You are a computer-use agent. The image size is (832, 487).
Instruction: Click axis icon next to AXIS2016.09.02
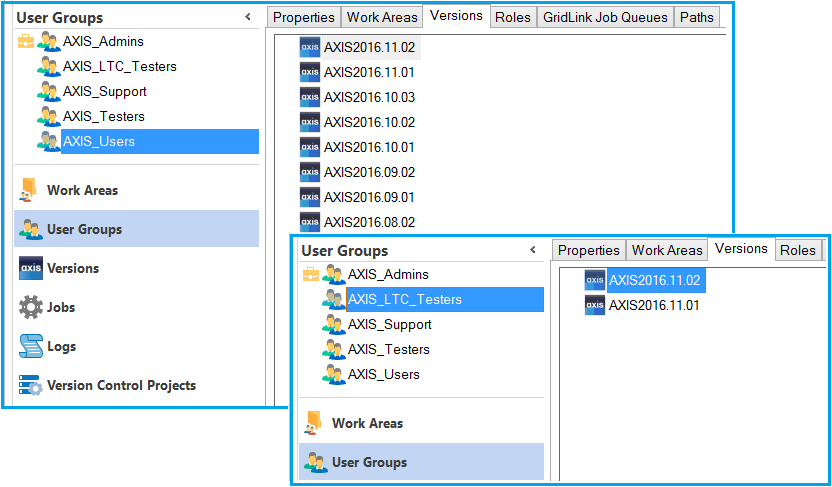309,172
